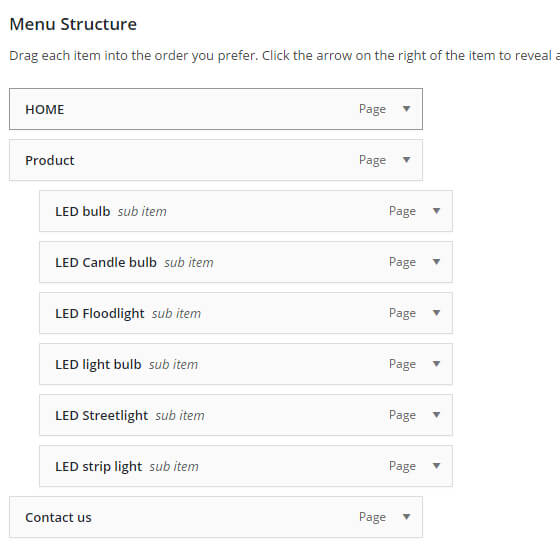Expand LED Floodlight item options arrow
The width and height of the screenshot is (560, 558).
point(436,313)
